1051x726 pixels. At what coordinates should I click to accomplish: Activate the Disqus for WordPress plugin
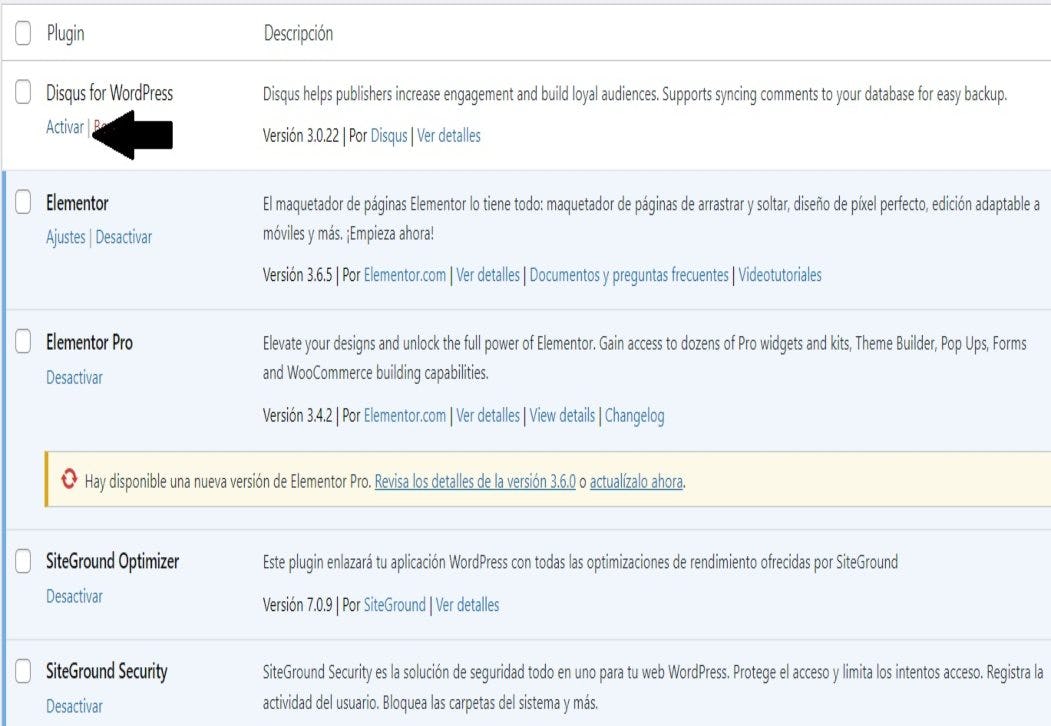coord(64,127)
